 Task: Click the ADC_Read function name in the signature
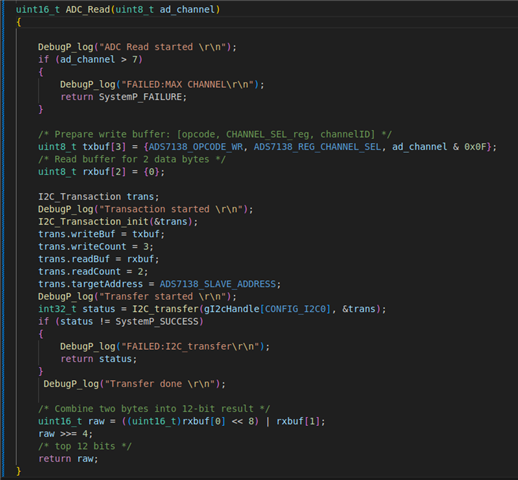[88, 10]
